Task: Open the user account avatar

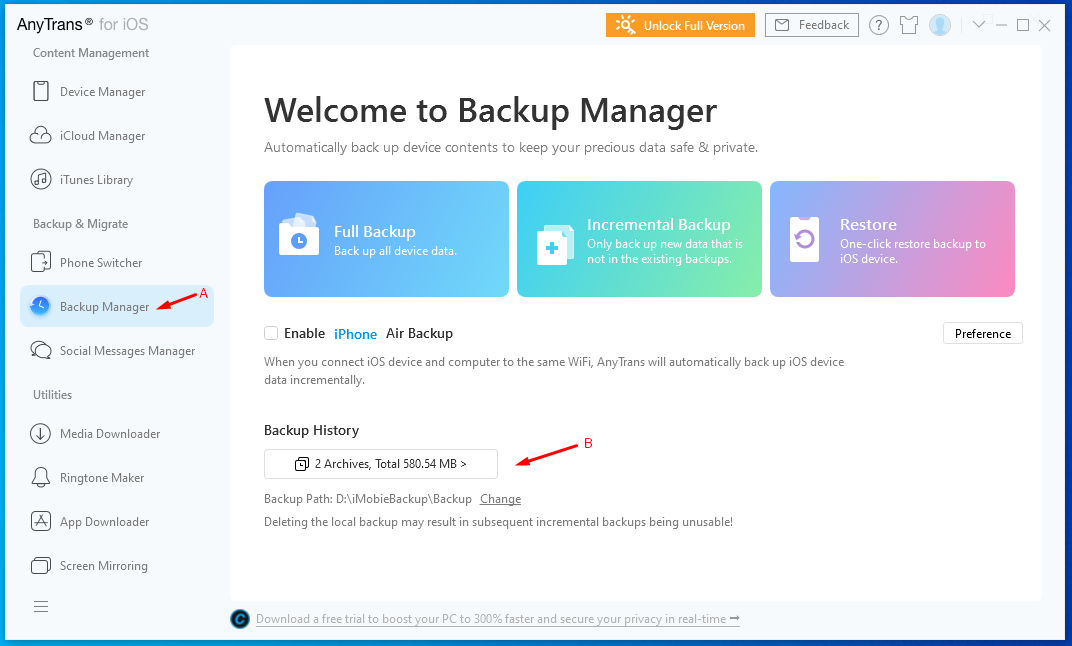Action: pos(940,25)
